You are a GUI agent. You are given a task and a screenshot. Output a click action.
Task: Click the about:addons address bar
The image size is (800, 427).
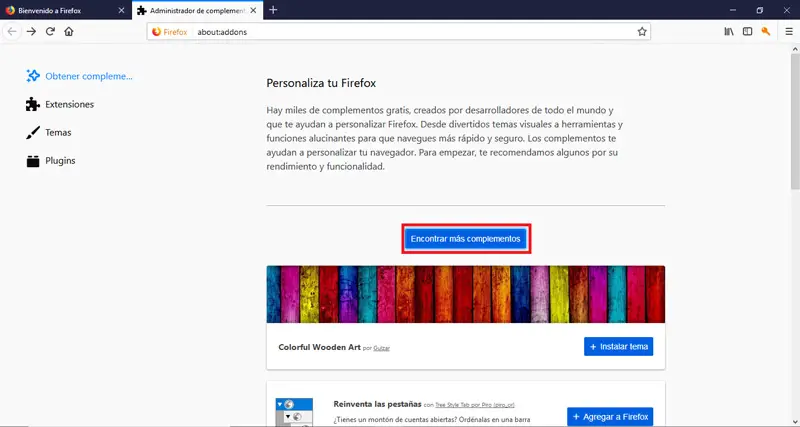[398, 32]
